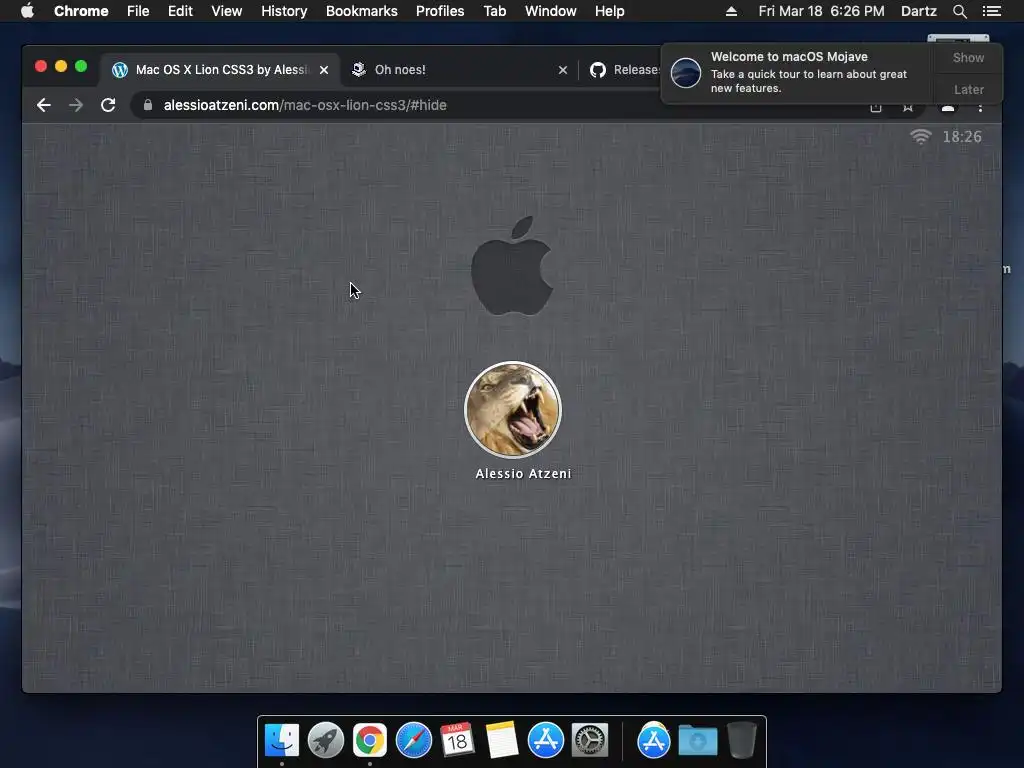Open the Trash in the Dock
1024x768 pixels.
[741, 740]
